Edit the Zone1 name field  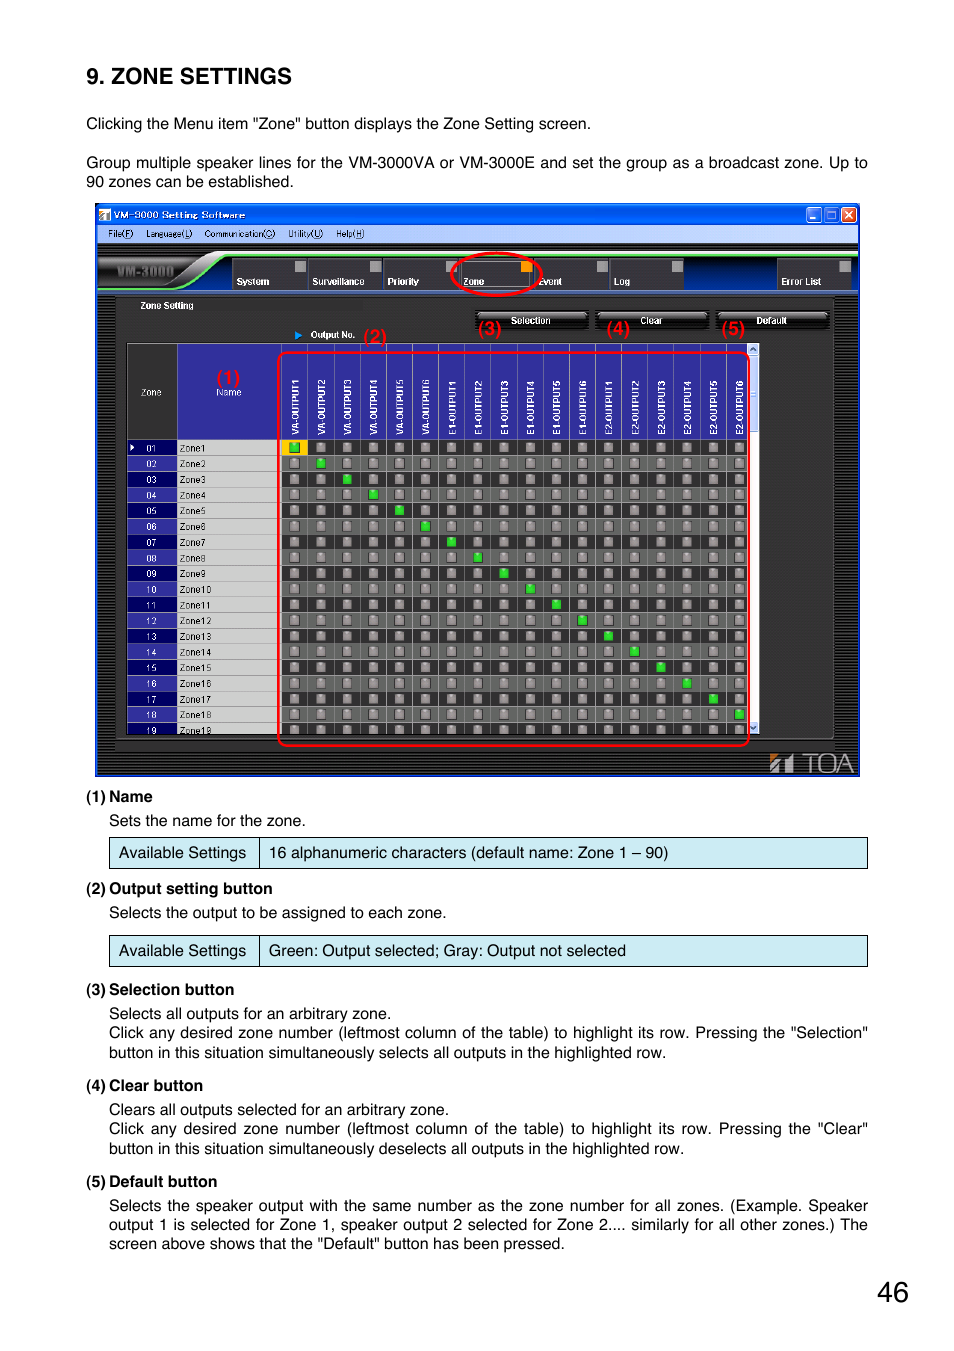click(x=229, y=448)
